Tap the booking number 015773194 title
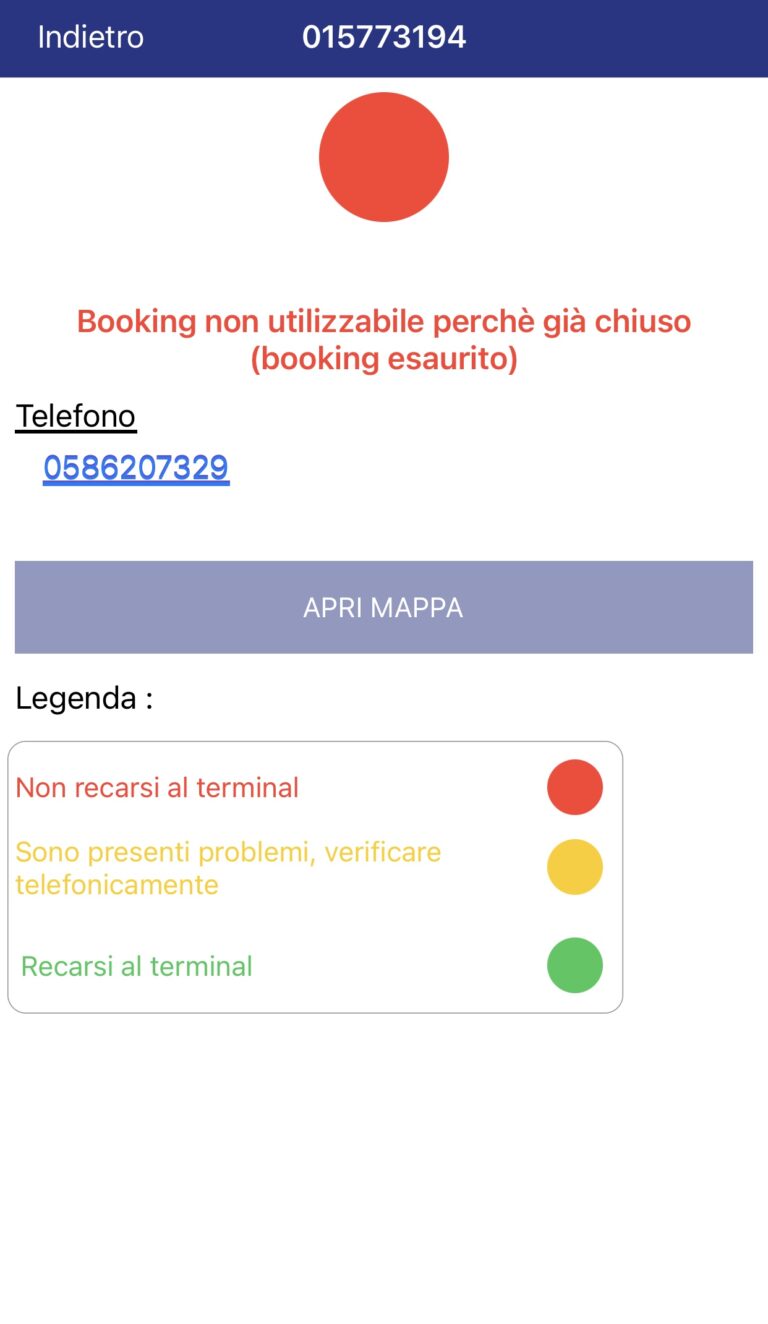The height and width of the screenshot is (1324, 768). point(384,37)
